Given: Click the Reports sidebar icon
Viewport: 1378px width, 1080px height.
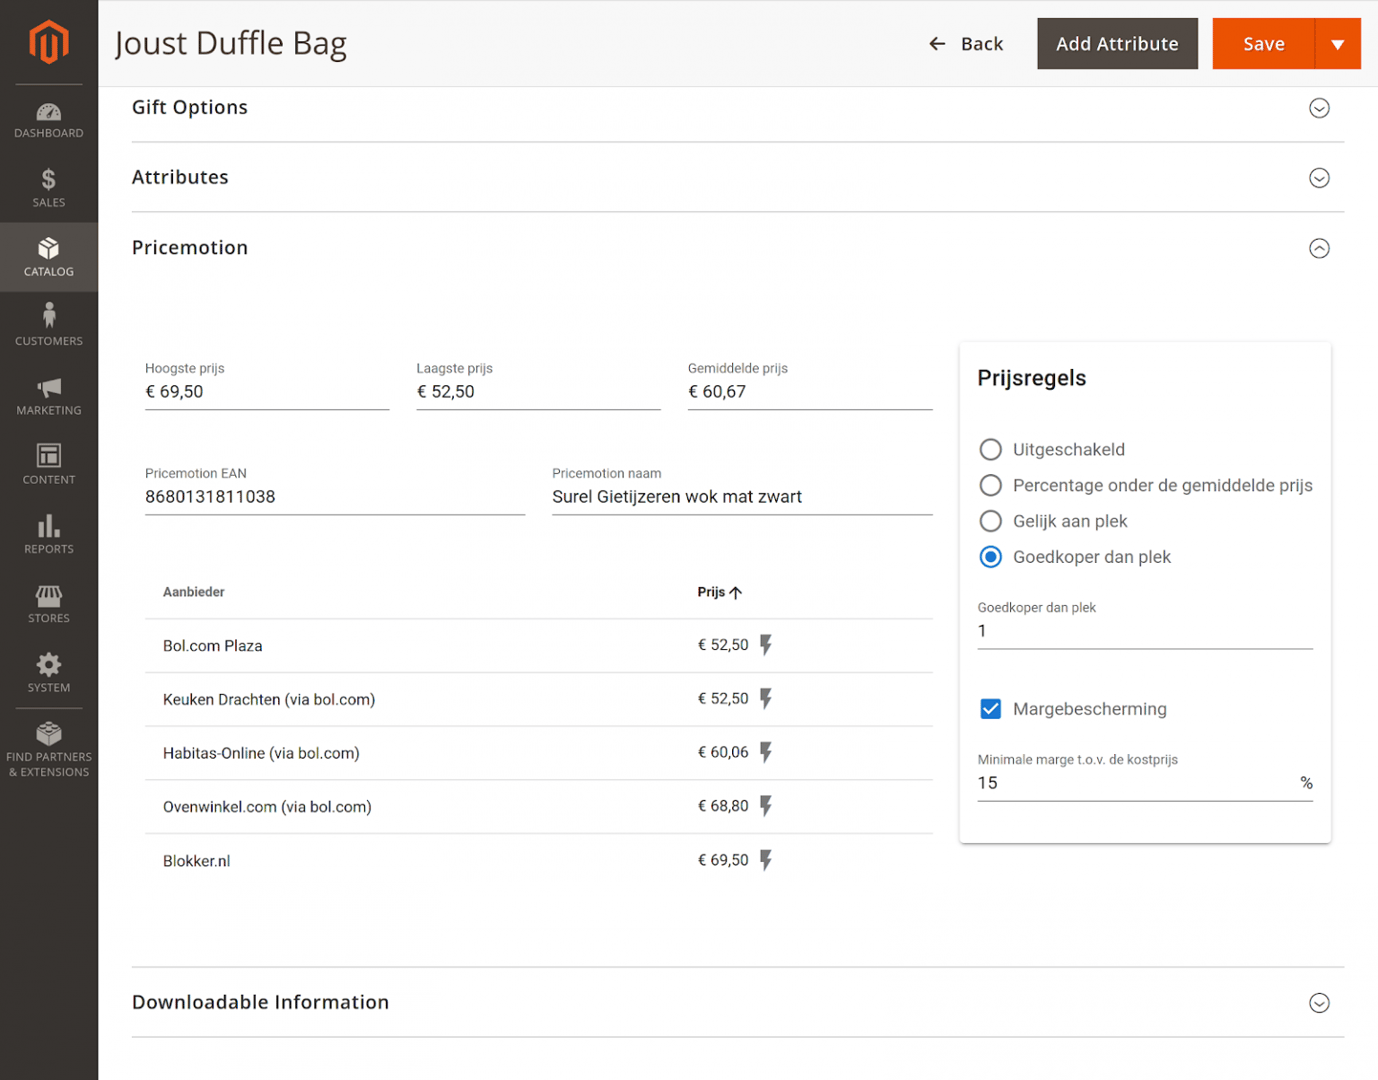Looking at the screenshot, I should 48,535.
